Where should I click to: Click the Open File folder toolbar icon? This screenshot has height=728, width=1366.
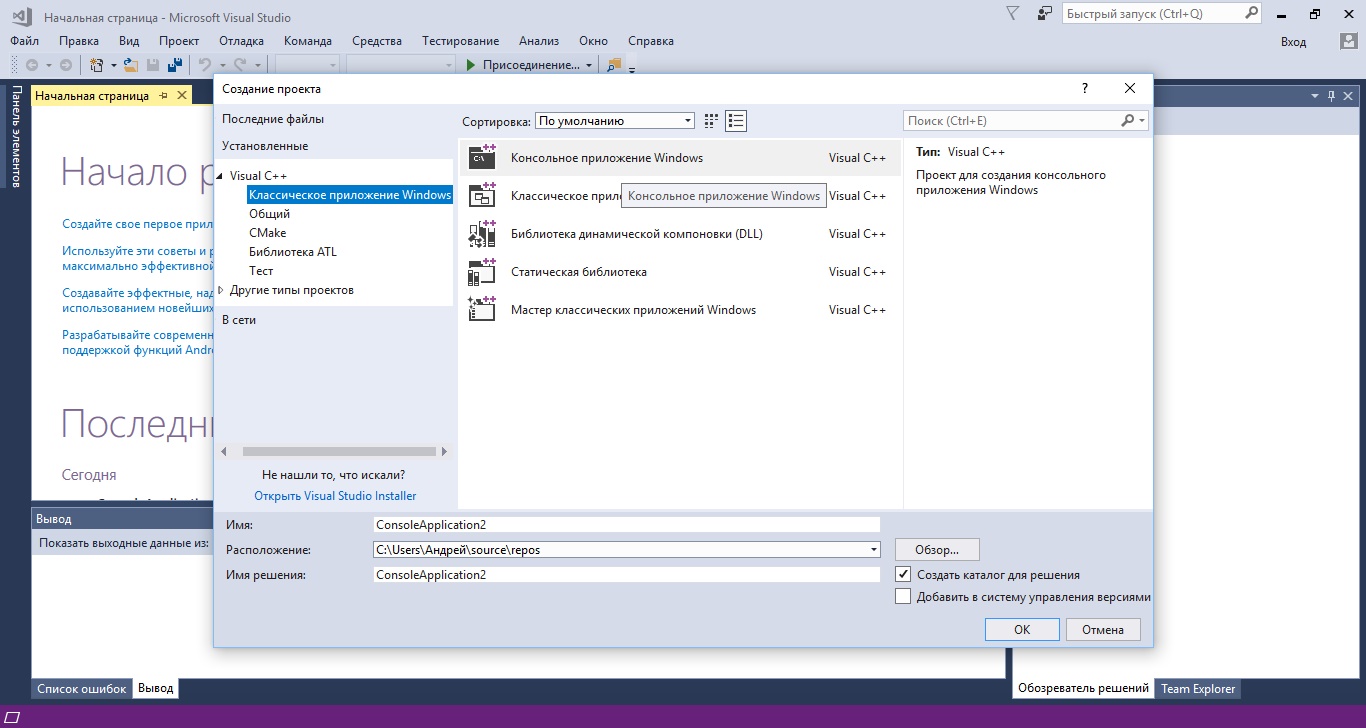point(131,65)
